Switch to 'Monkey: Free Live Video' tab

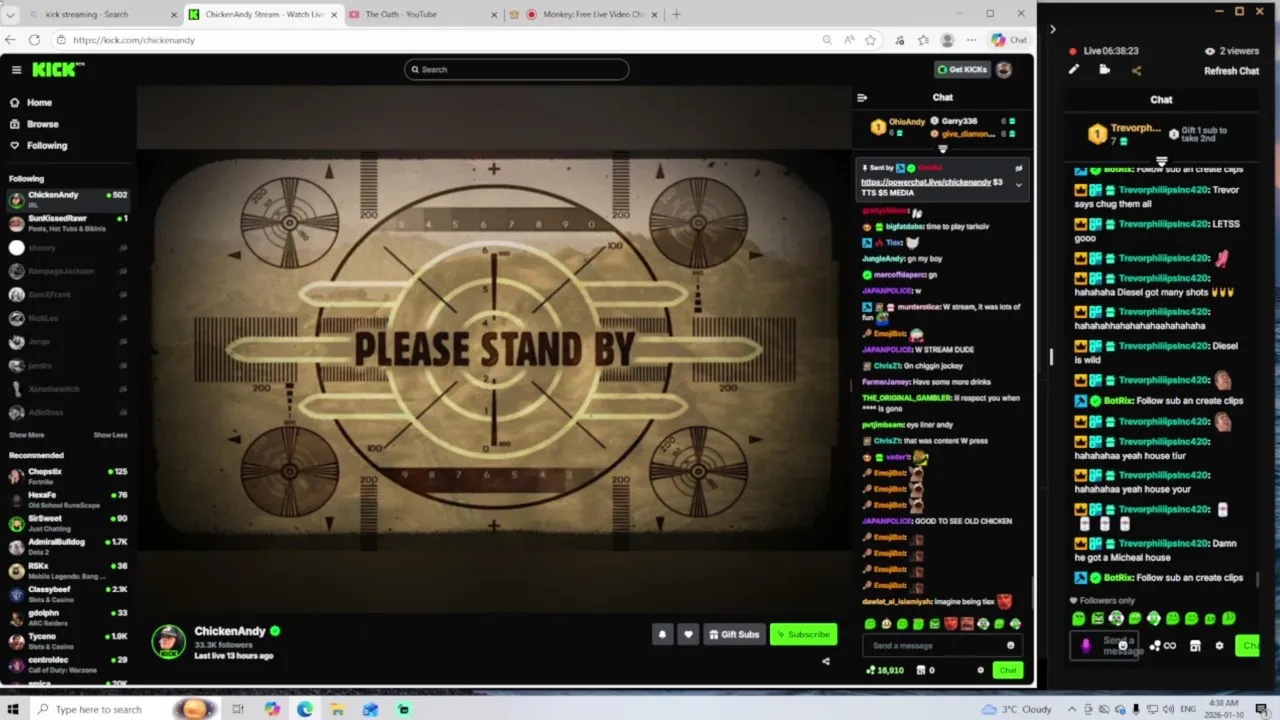pos(583,14)
